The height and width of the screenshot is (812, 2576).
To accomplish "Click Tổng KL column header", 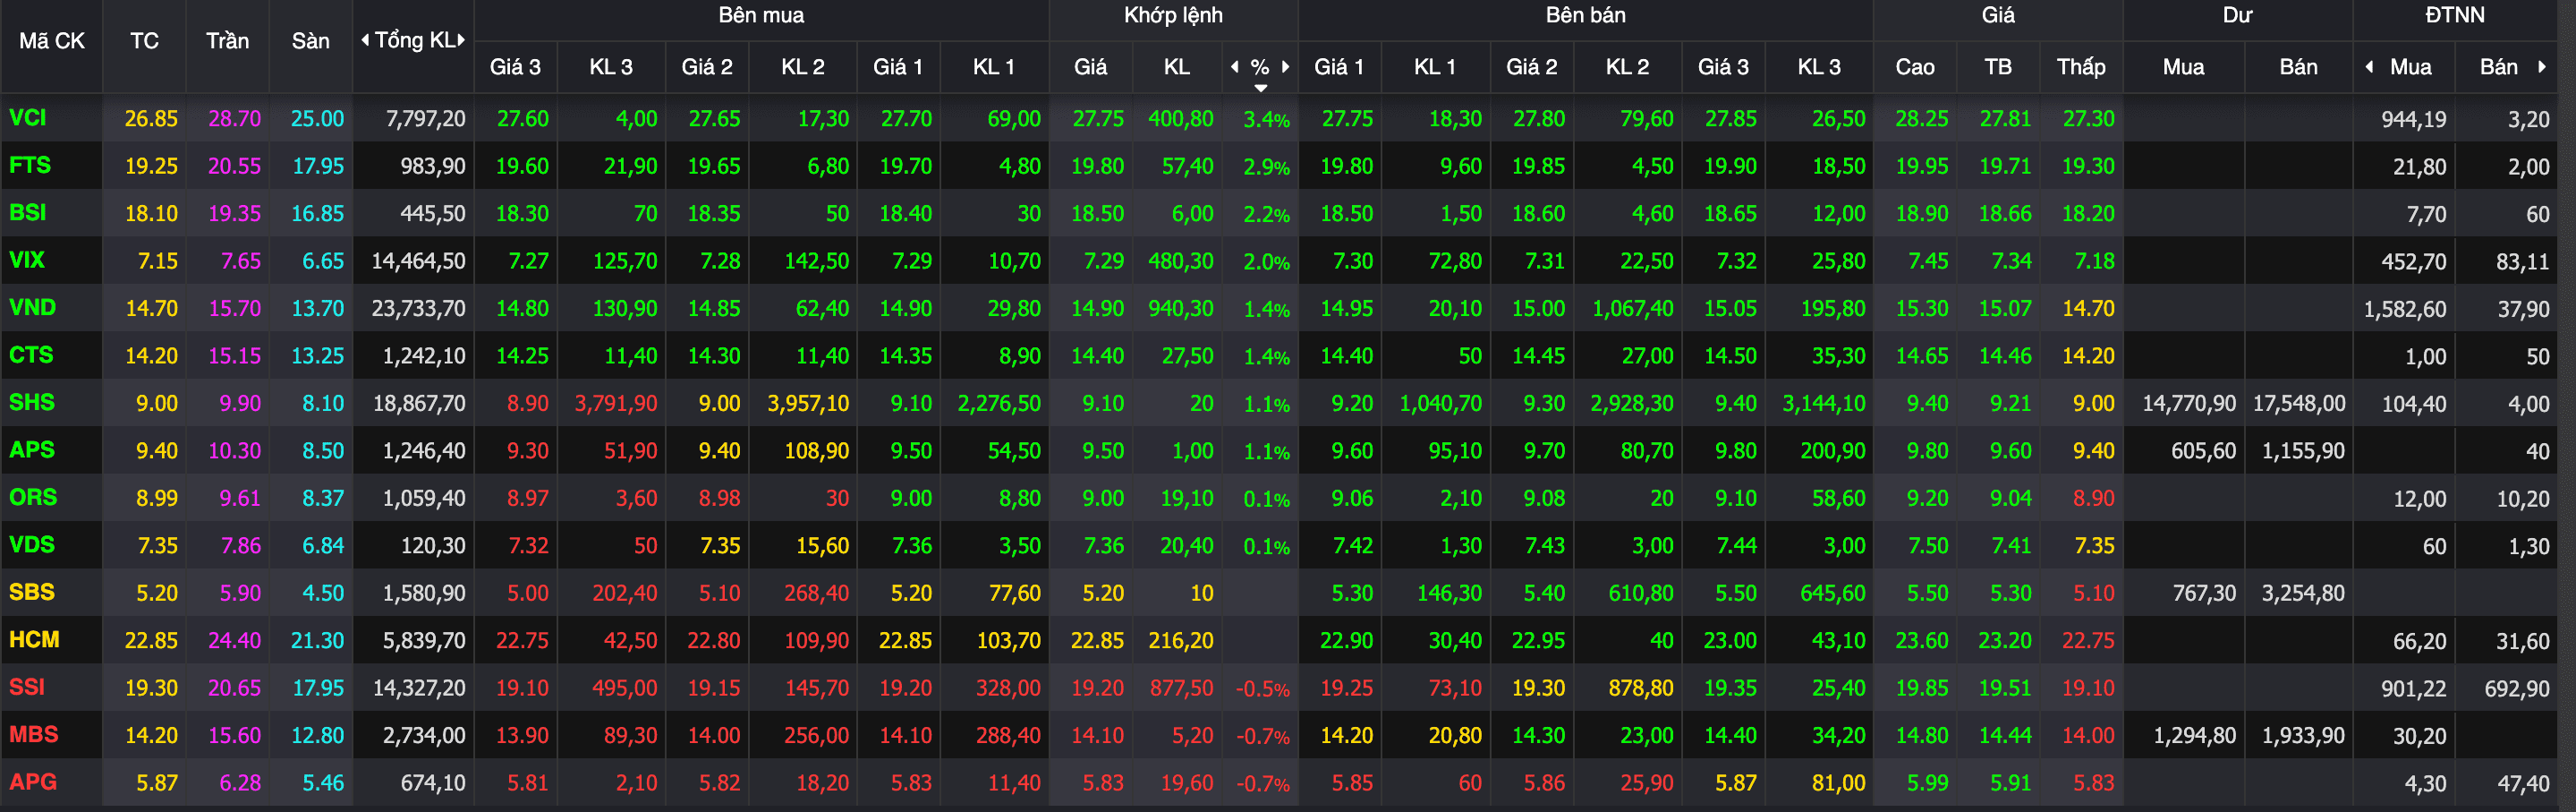I will pos(414,41).
